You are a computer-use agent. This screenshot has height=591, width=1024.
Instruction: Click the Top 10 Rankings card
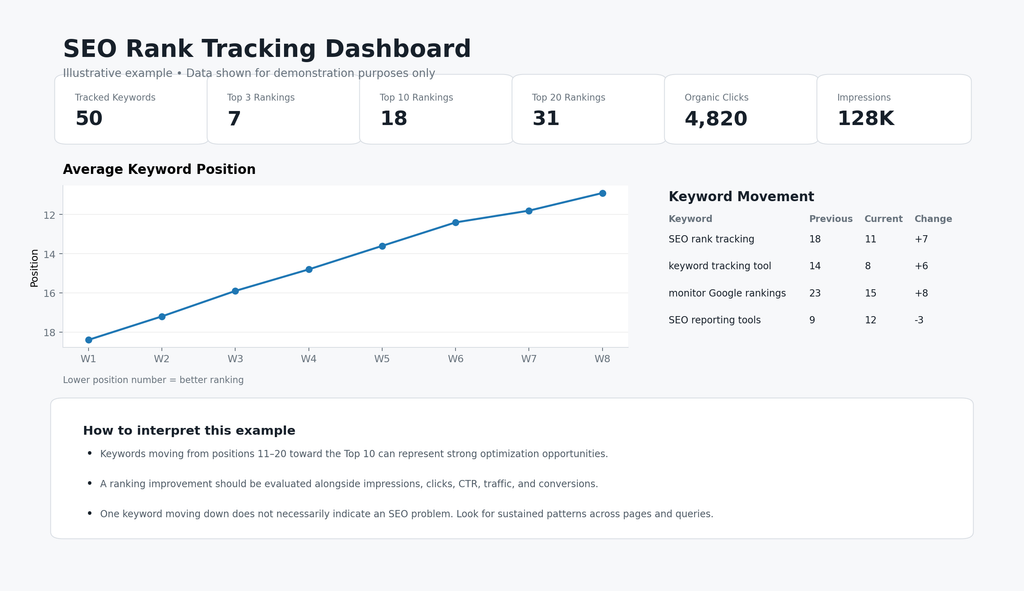click(x=436, y=109)
